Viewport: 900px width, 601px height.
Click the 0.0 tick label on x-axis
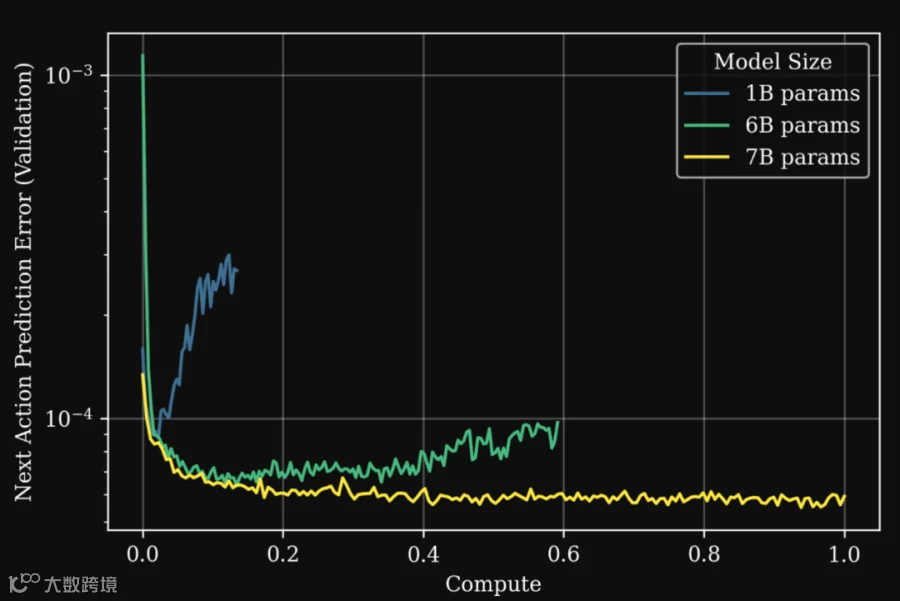(x=142, y=554)
